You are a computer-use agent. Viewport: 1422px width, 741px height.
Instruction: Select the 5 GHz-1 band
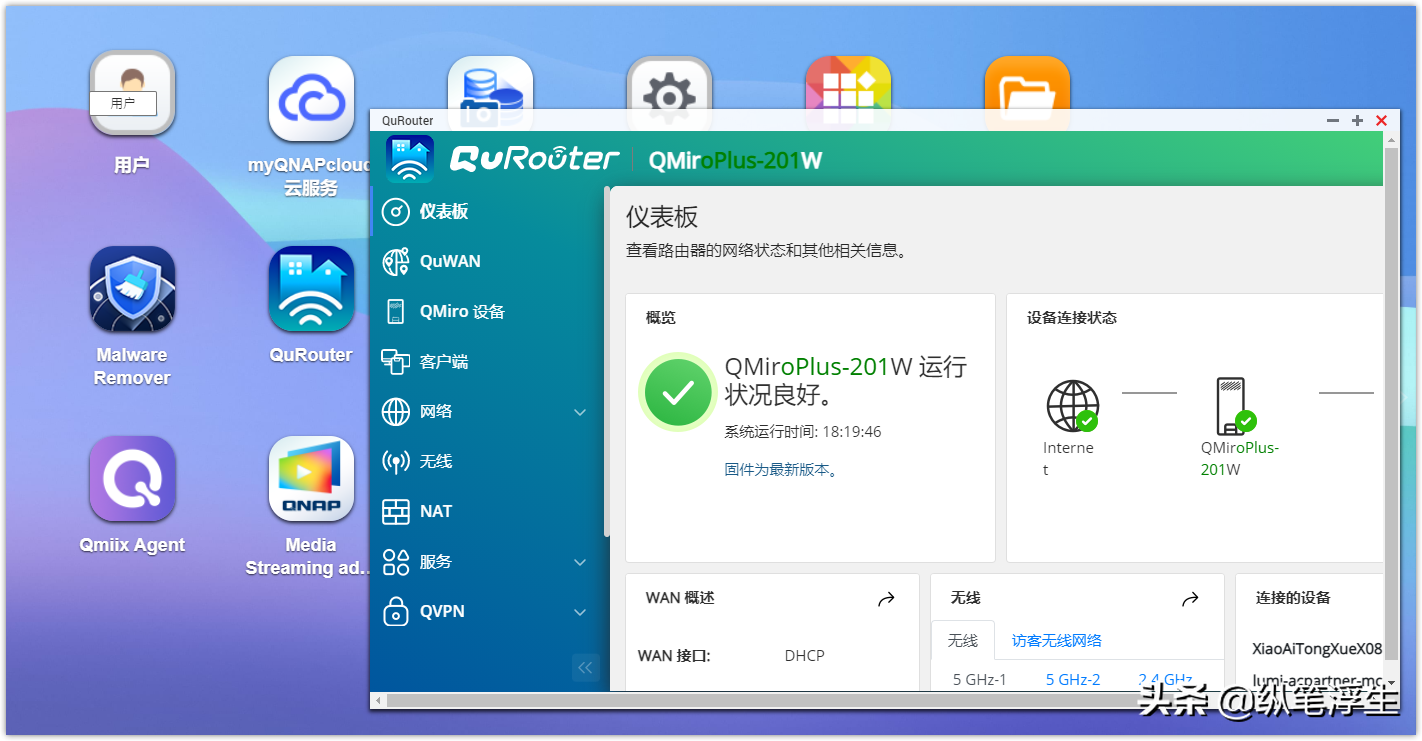980,680
